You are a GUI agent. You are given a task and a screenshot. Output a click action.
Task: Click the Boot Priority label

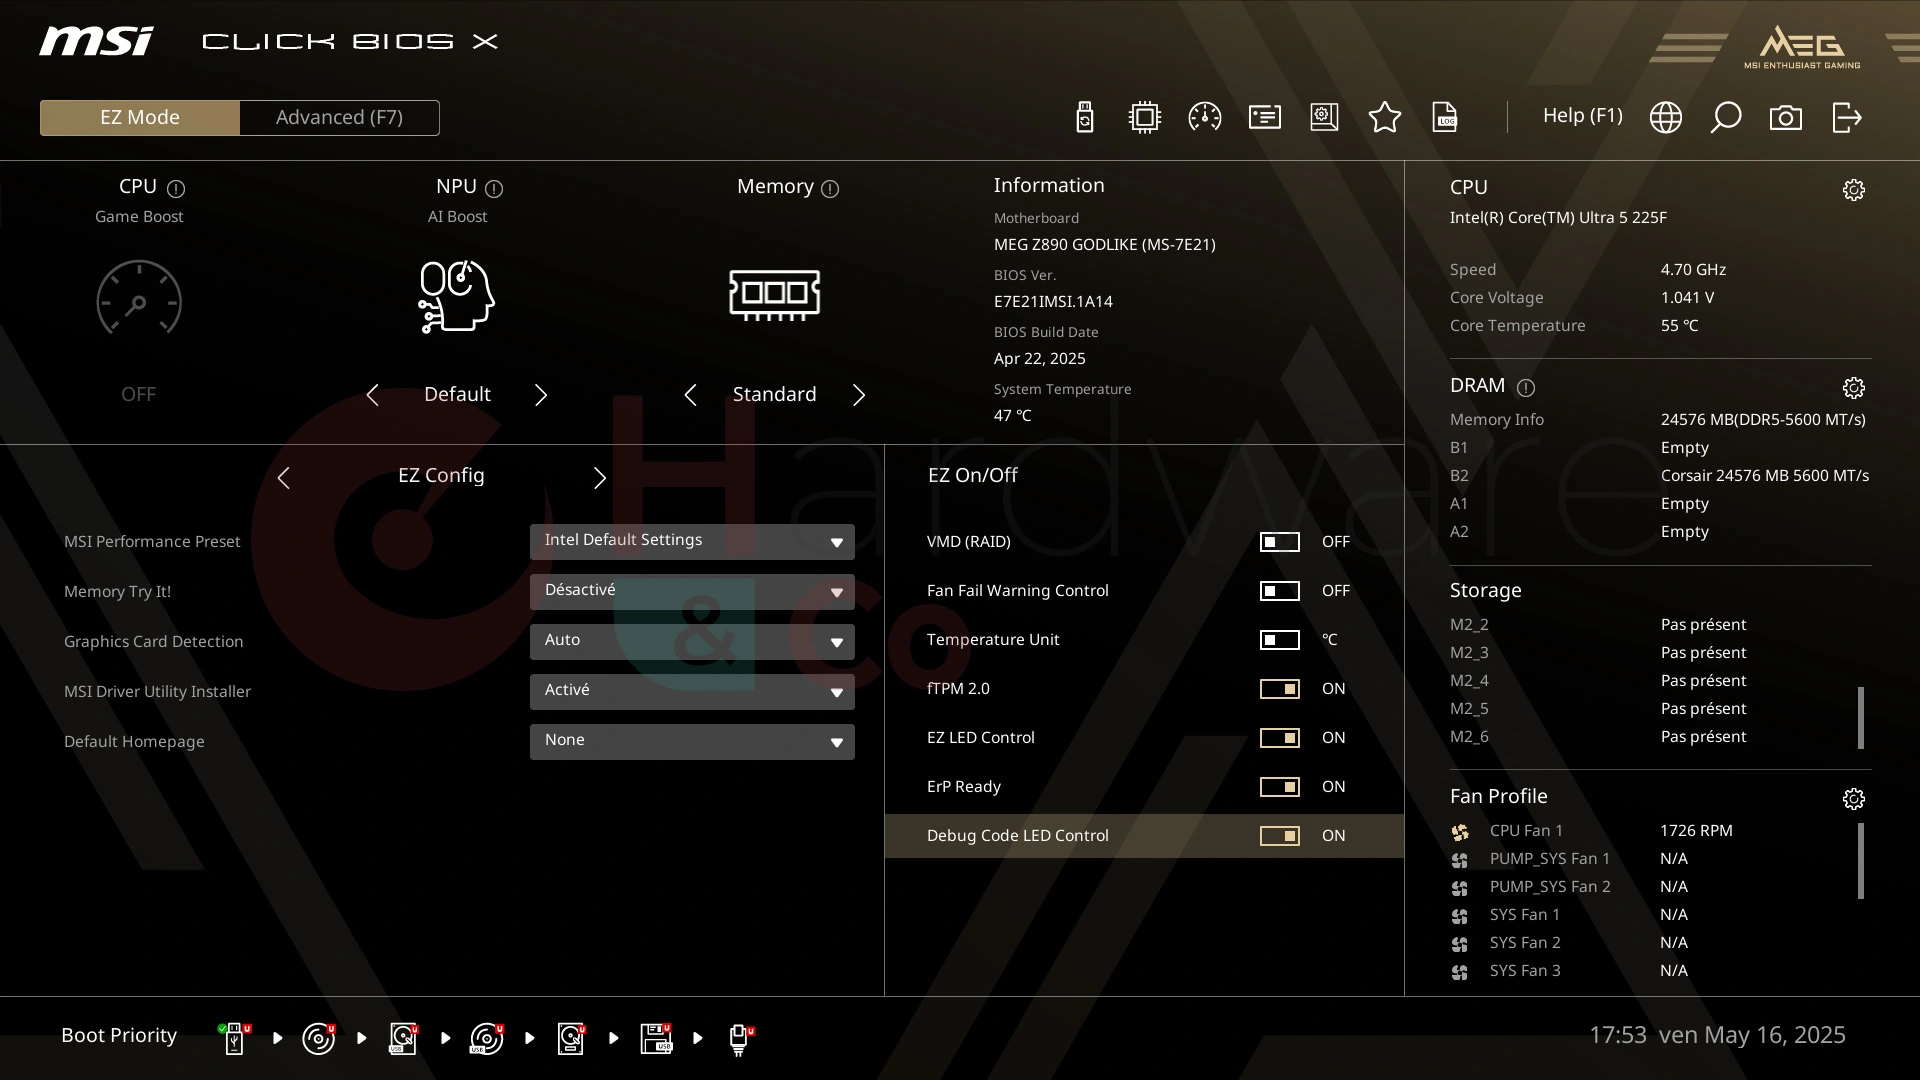[x=119, y=1036]
